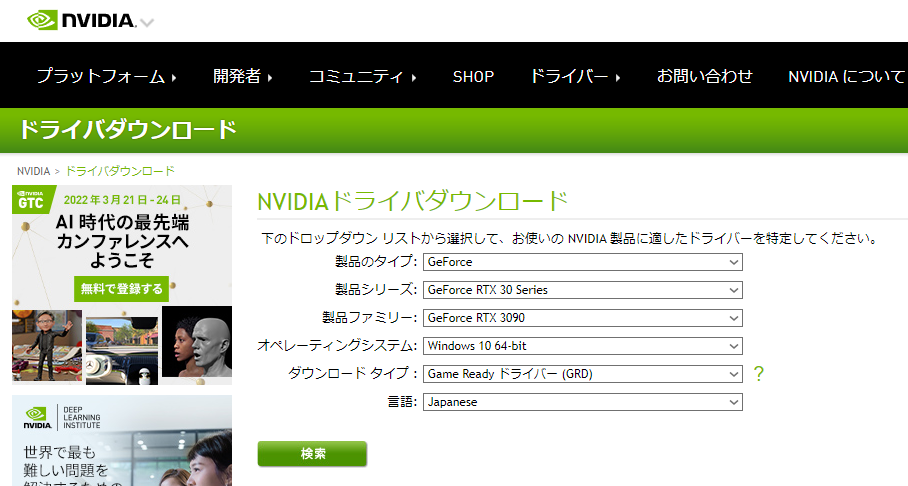Screen dimensions: 908x486
Task: Go to the SHOP menu item
Action: (x=473, y=76)
